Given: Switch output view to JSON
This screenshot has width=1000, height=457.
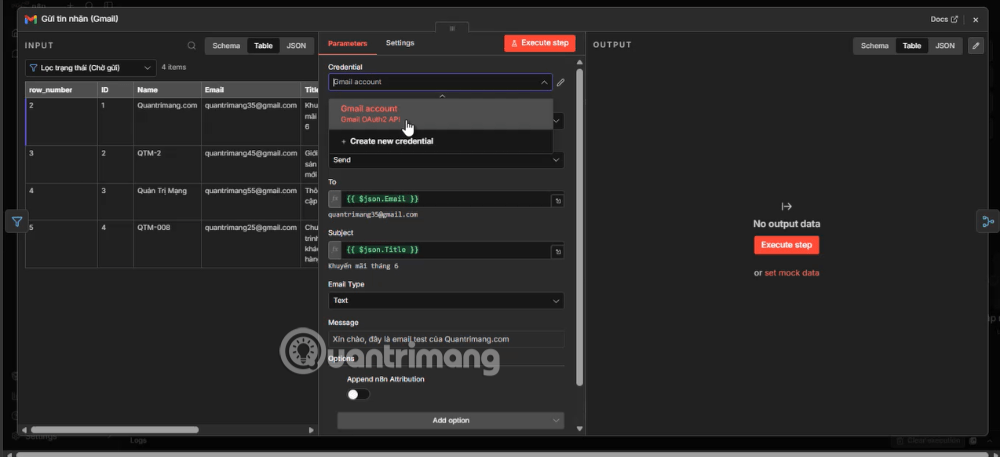Looking at the screenshot, I should pyautogui.click(x=945, y=46).
